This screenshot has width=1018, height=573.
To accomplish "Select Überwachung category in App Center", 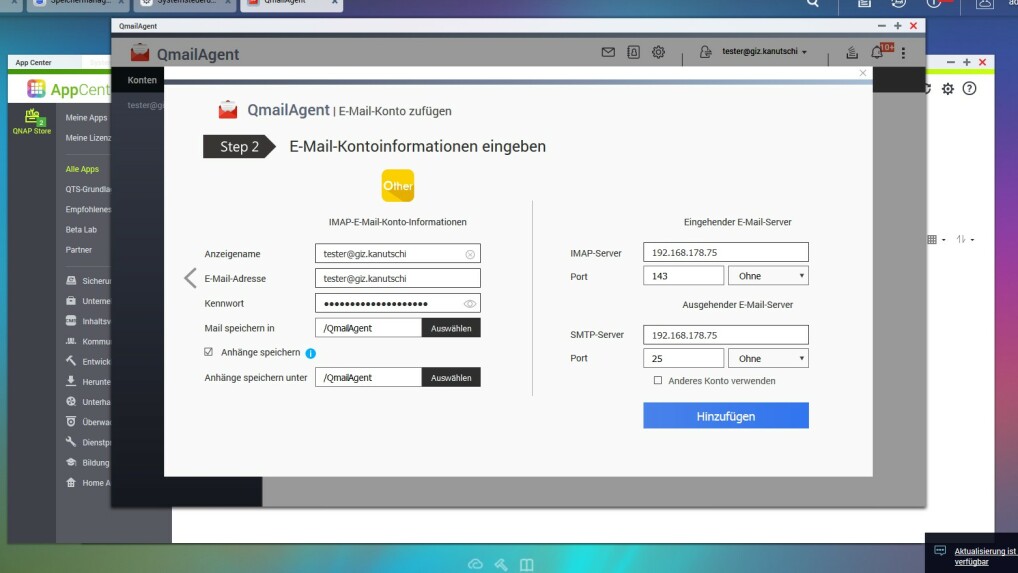I will 88,422.
